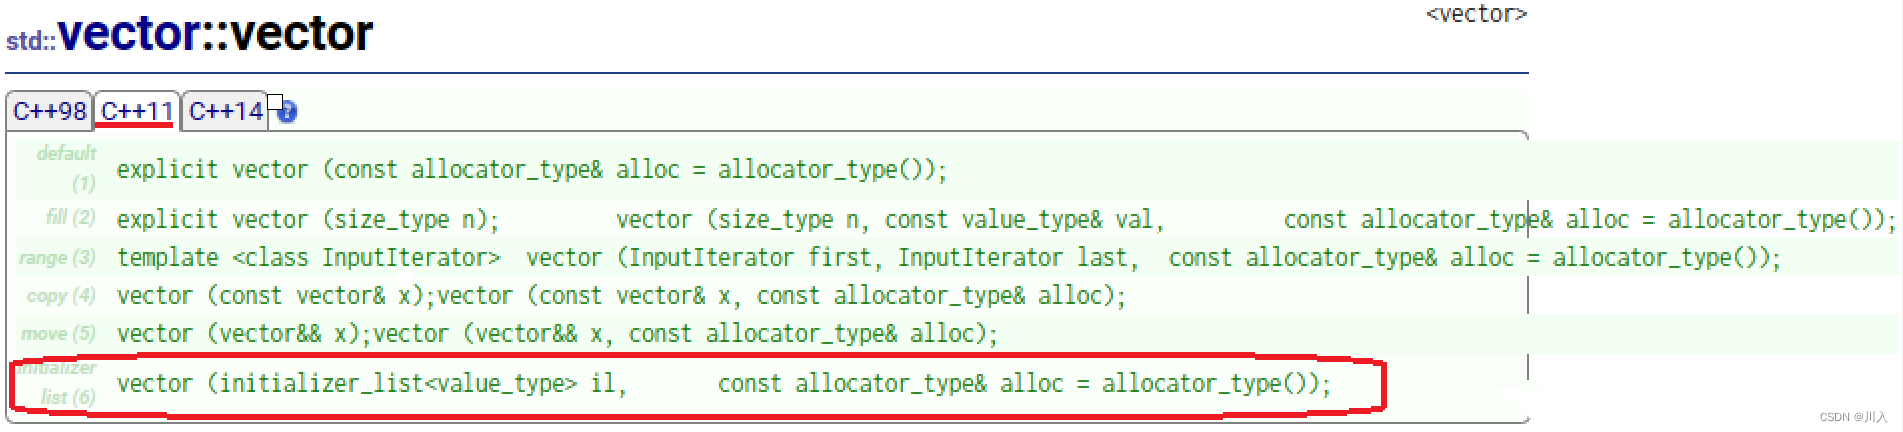The image size is (1903, 432).
Task: Open the C++14 tab
Action: pyautogui.click(x=225, y=111)
